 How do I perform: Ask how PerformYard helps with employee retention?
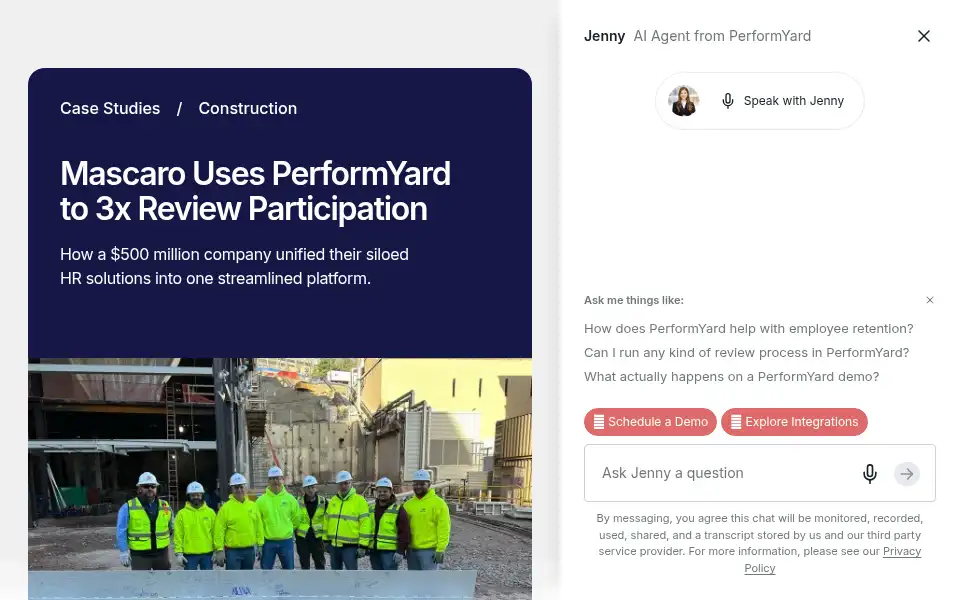pos(748,329)
